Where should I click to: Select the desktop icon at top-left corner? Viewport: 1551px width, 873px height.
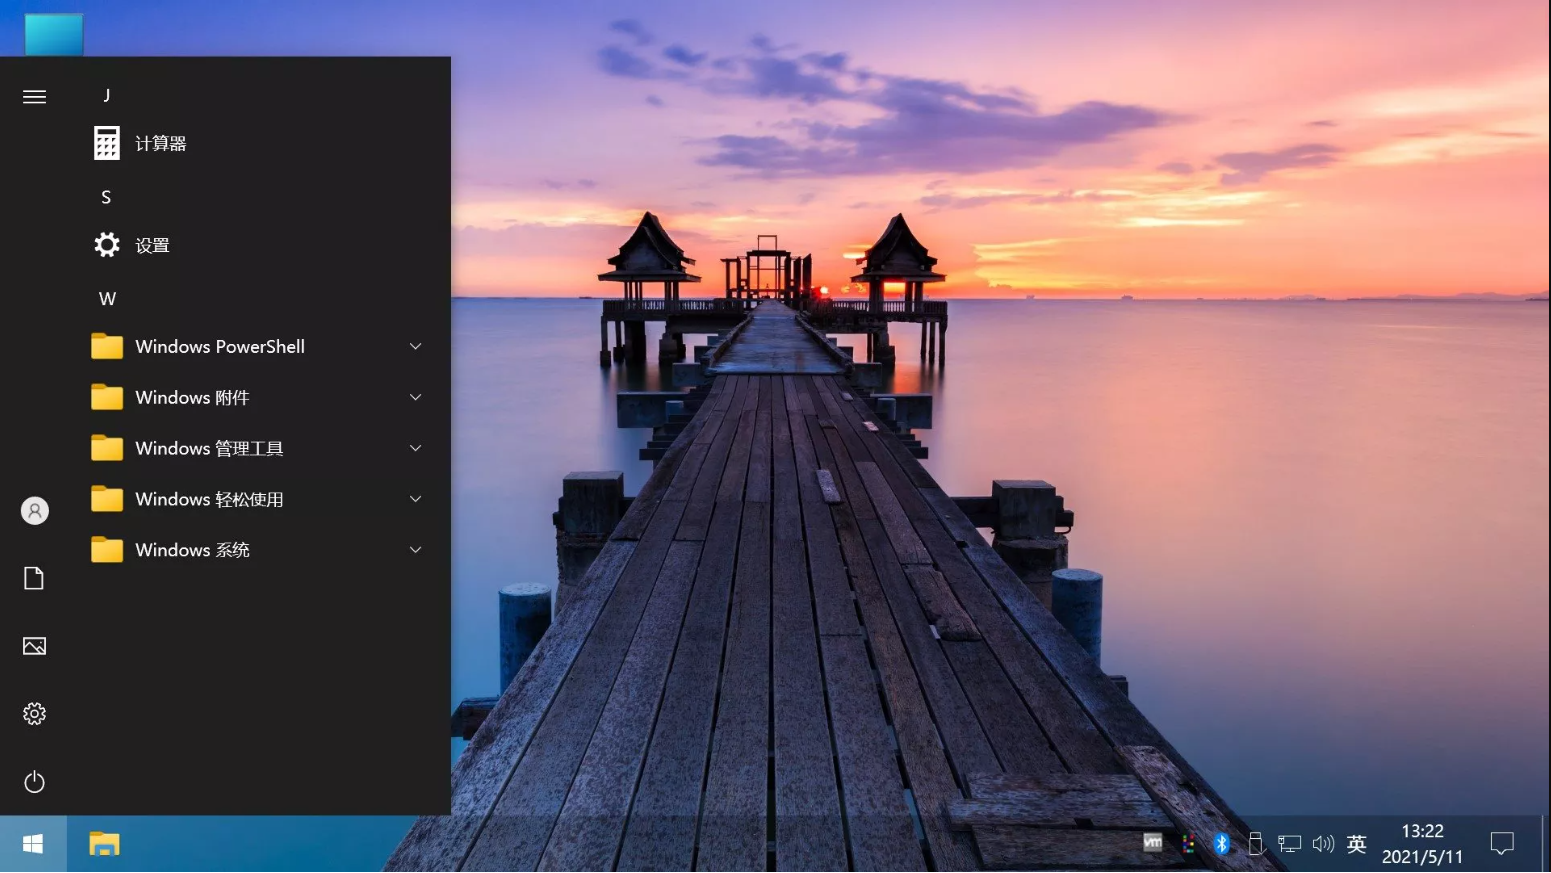pyautogui.click(x=54, y=34)
